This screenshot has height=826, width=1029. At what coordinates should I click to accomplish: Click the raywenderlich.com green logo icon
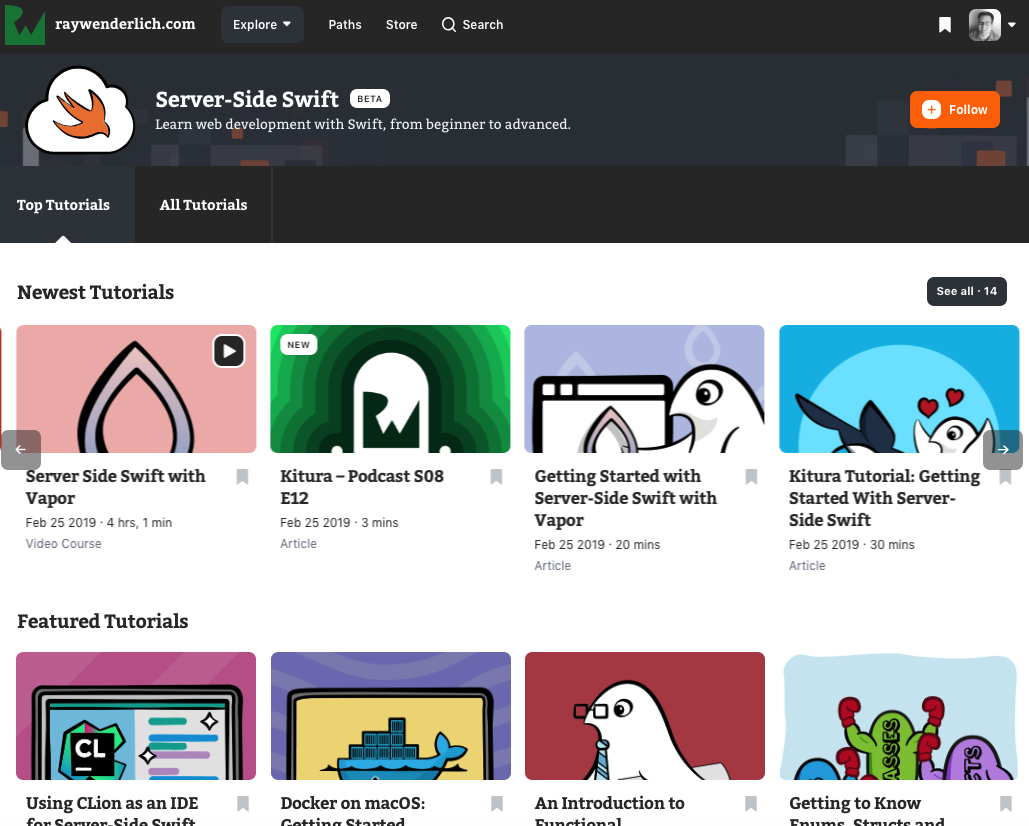(24, 24)
